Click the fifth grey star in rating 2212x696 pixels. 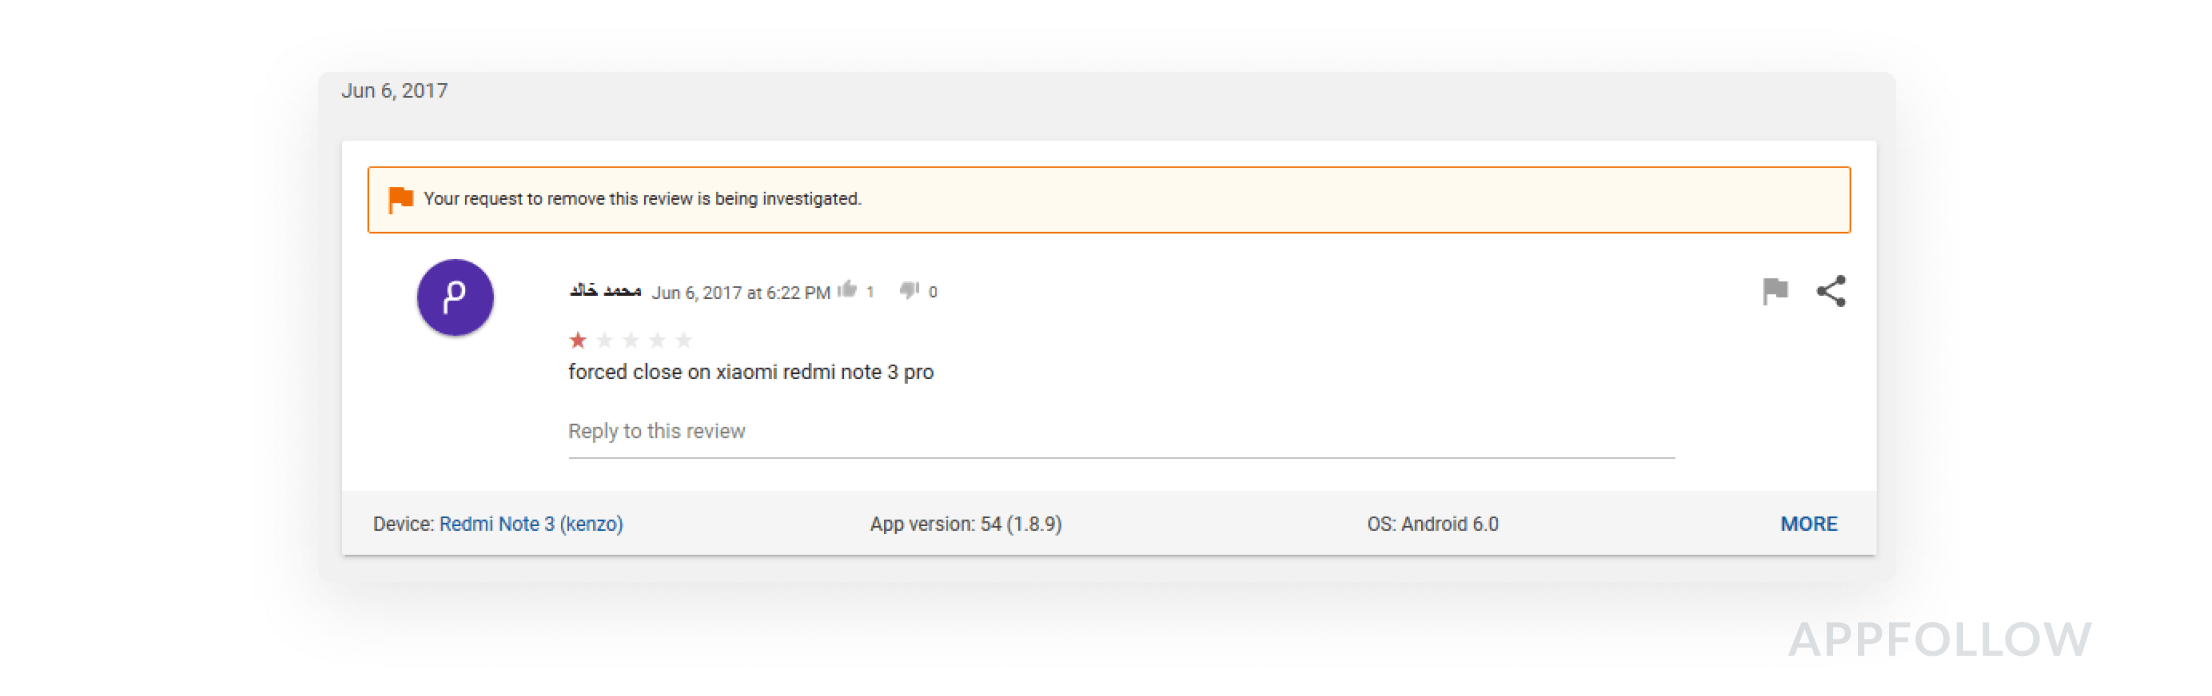[x=684, y=341]
